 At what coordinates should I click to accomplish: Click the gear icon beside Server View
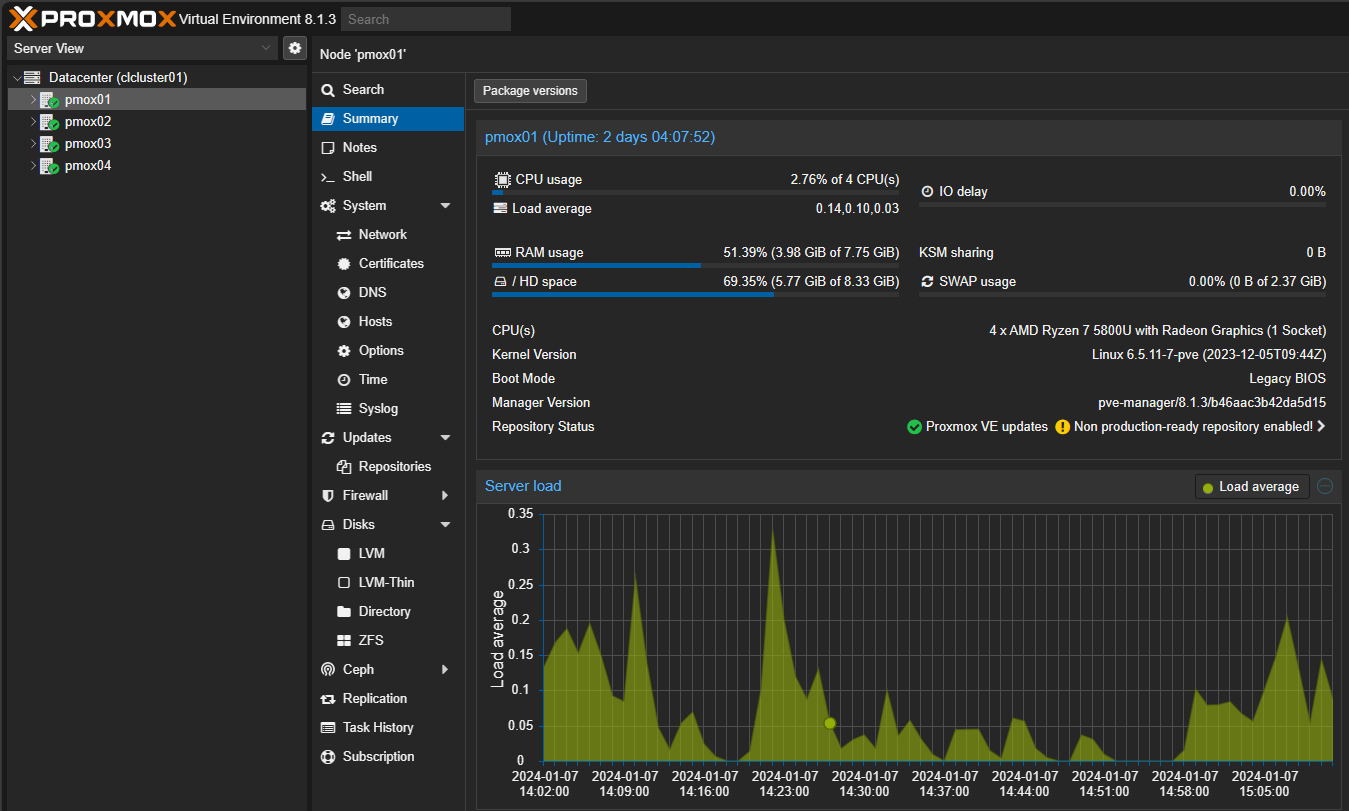[294, 48]
